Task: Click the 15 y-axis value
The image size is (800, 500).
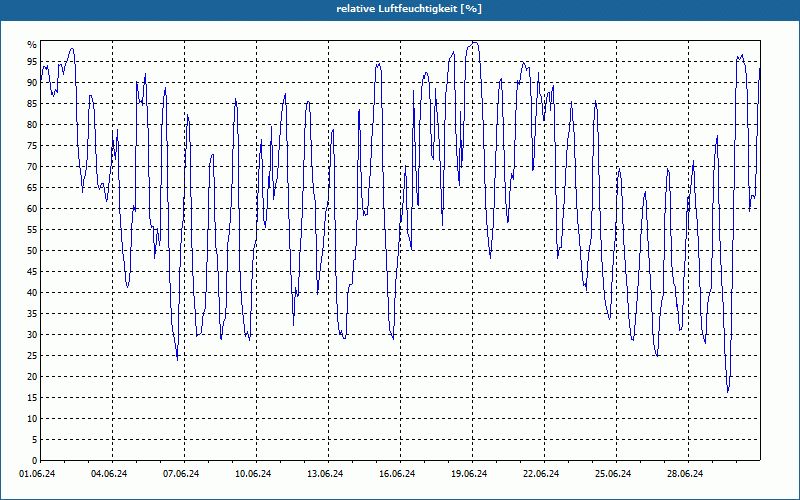Action: [32, 397]
